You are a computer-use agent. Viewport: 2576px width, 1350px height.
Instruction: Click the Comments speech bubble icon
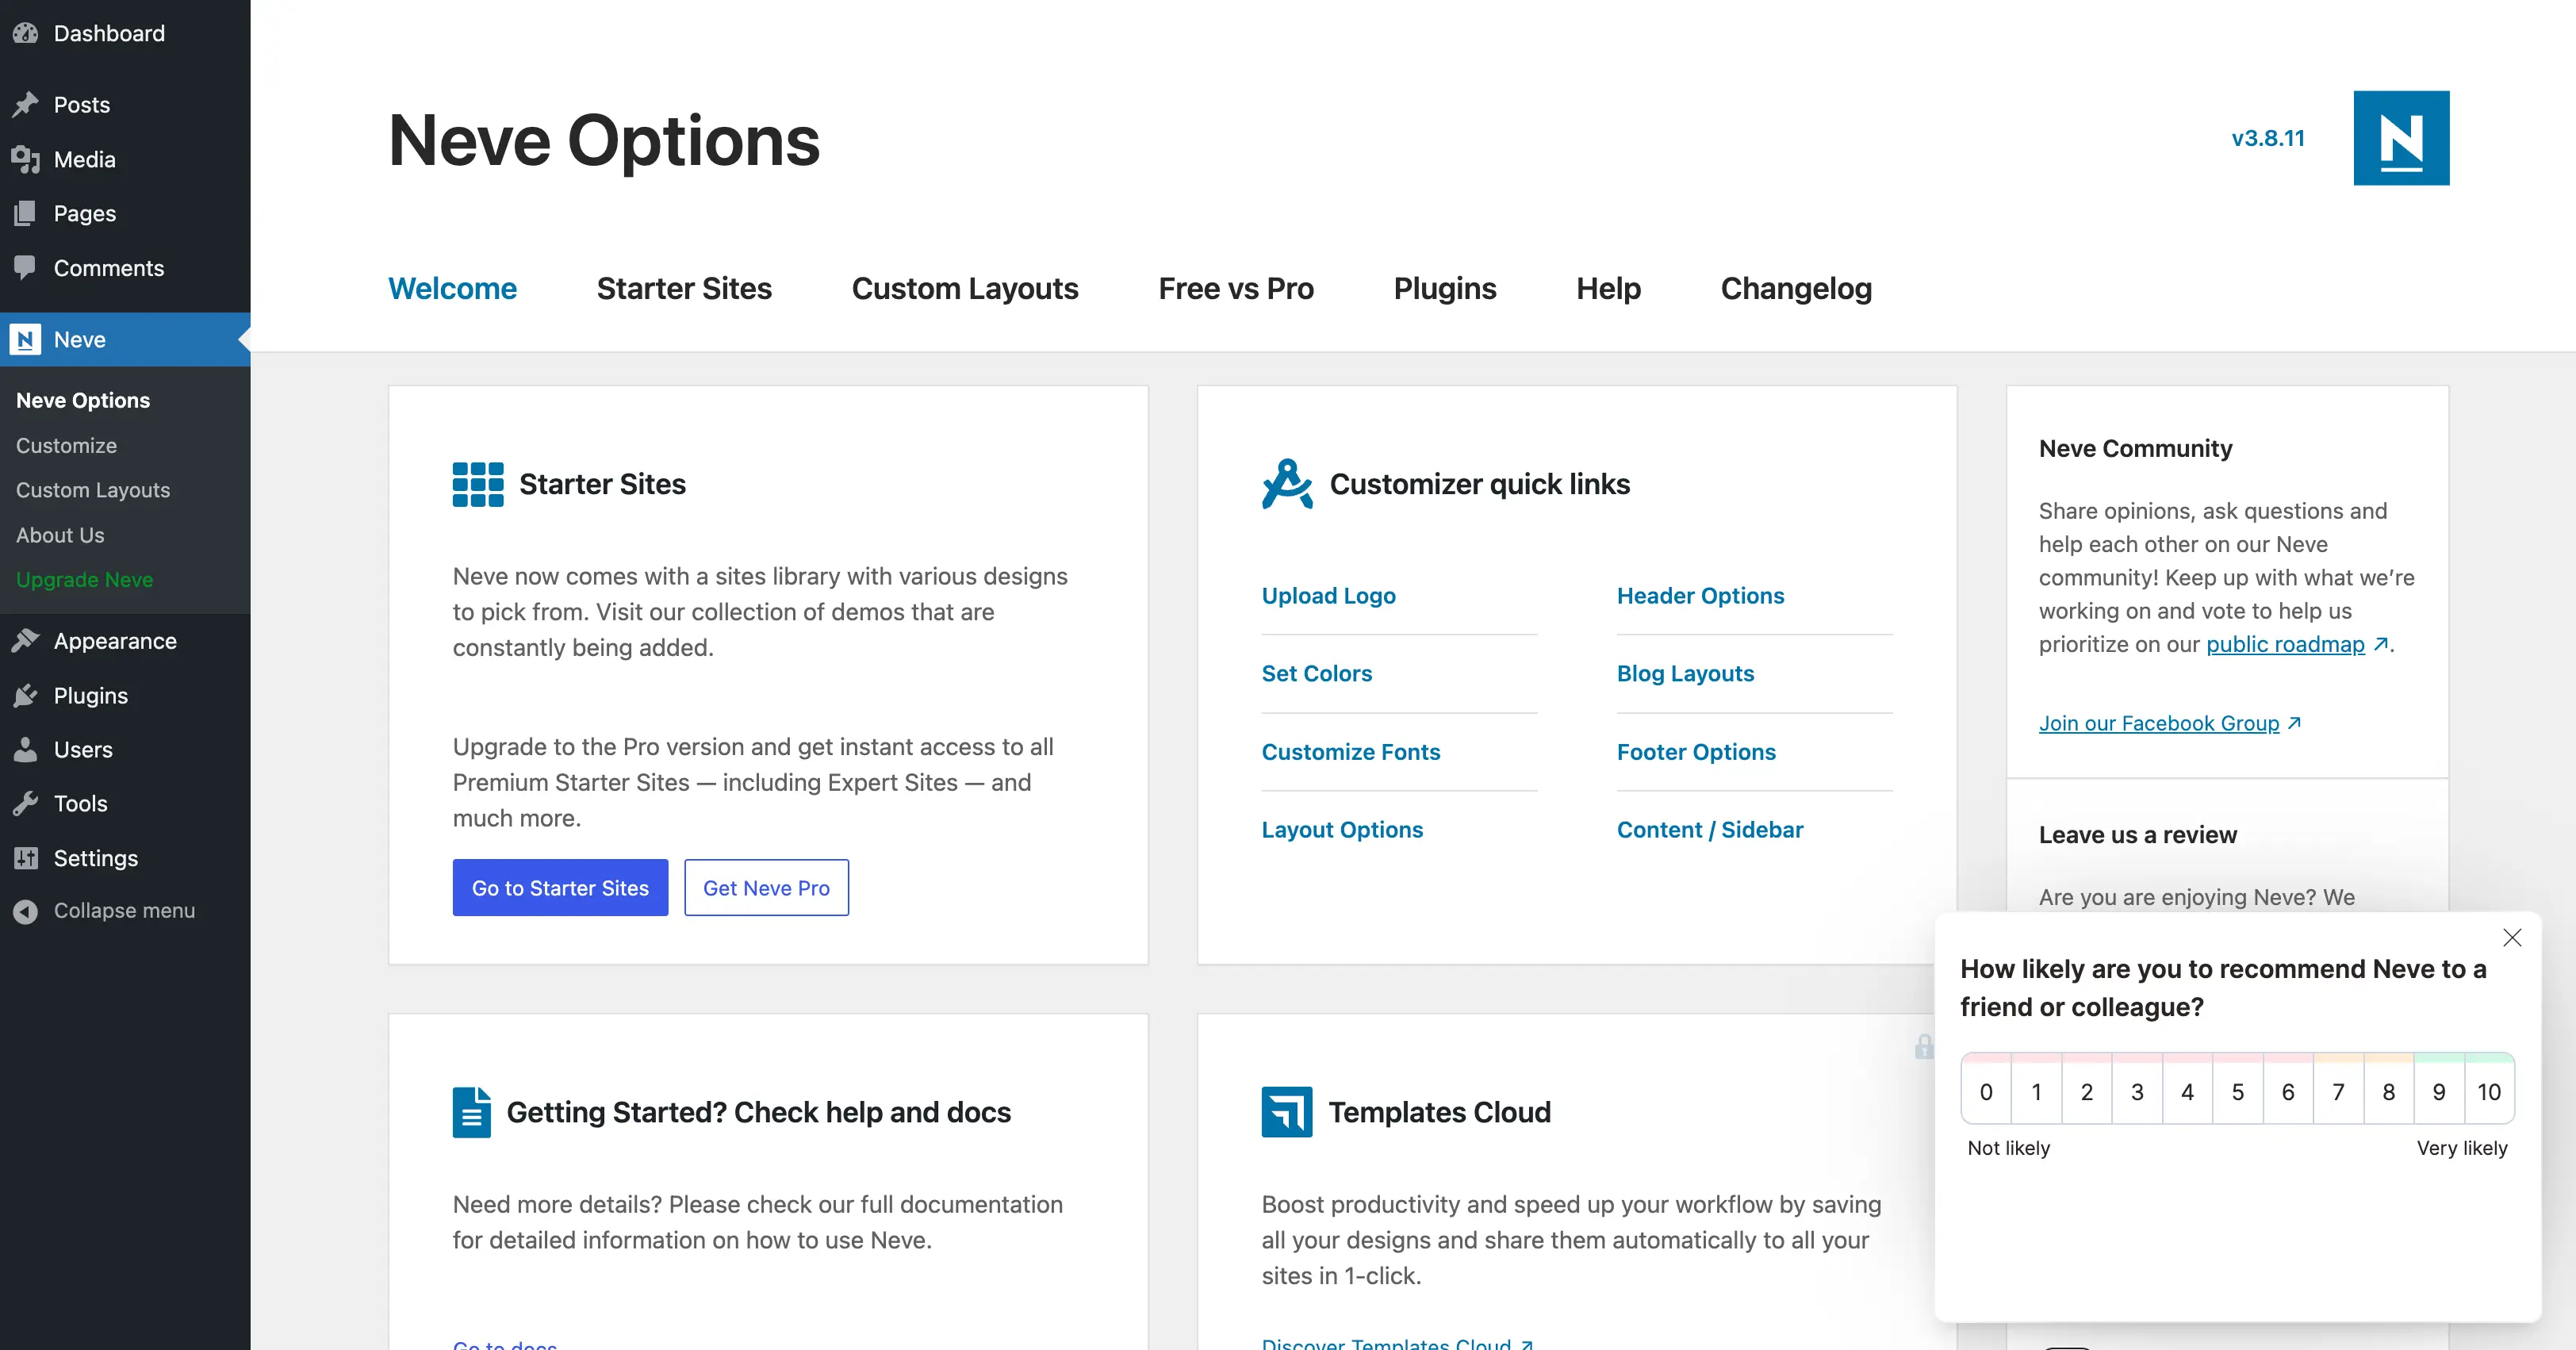(26, 268)
